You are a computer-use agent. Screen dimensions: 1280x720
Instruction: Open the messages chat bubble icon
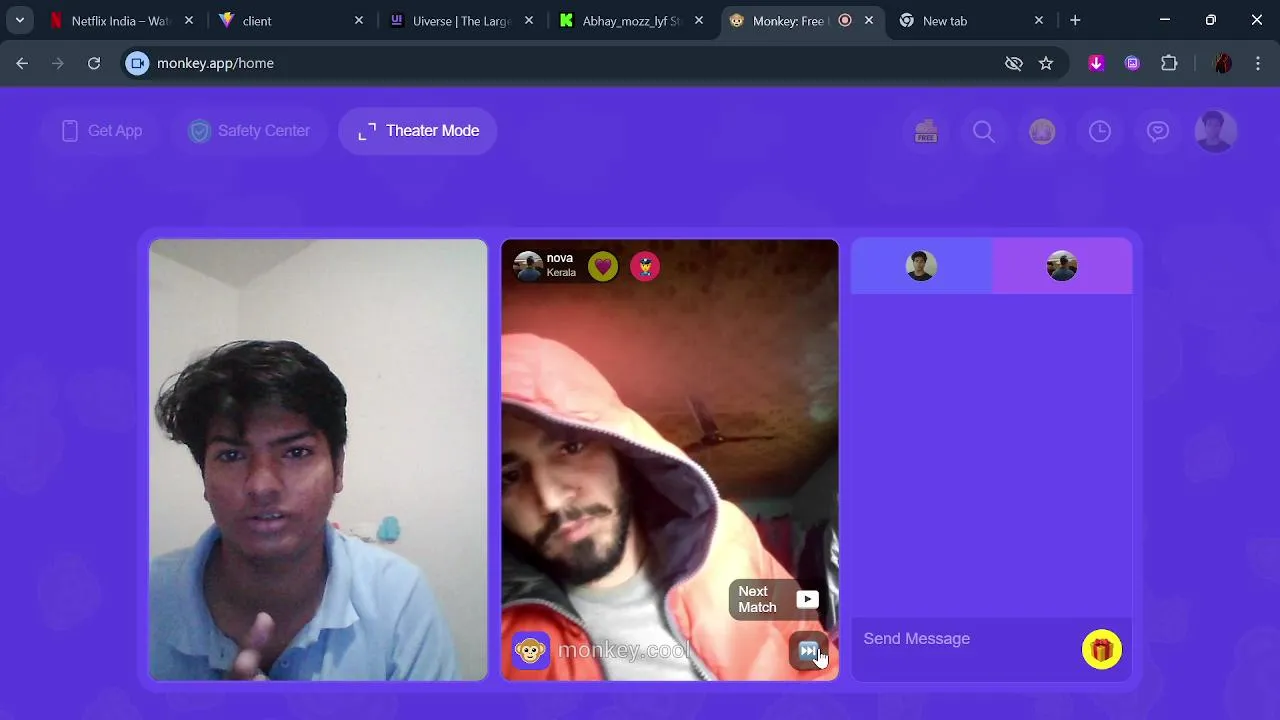(x=1158, y=132)
